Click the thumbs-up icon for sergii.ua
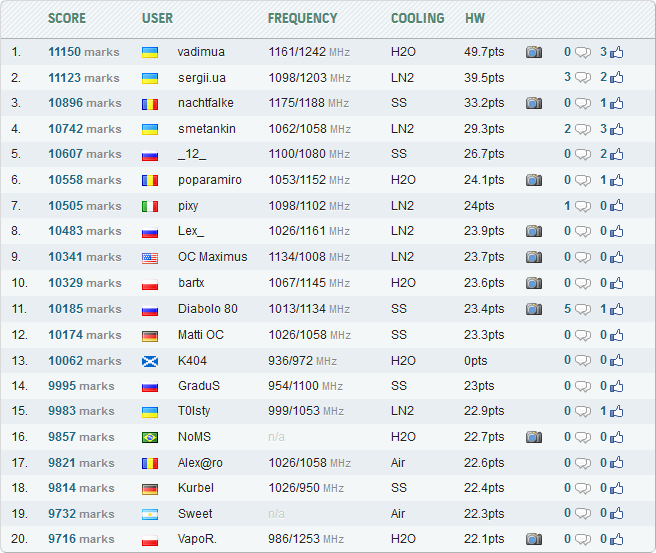656x553 pixels. [x=616, y=78]
